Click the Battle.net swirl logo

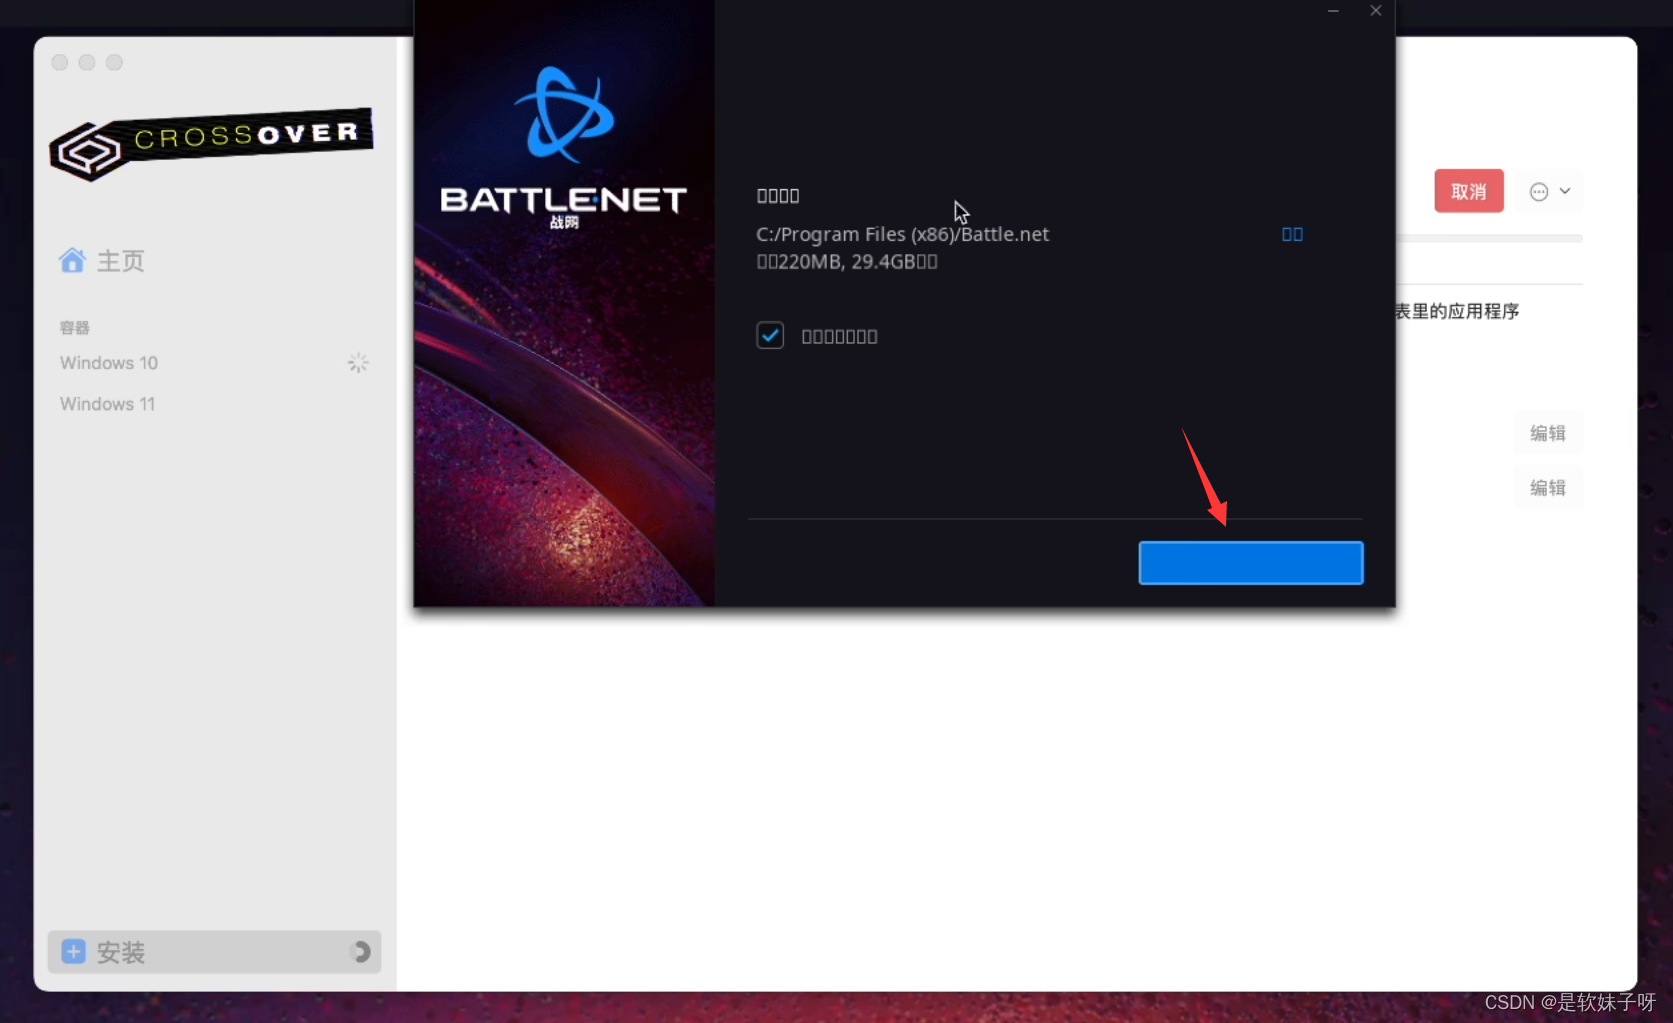[564, 115]
